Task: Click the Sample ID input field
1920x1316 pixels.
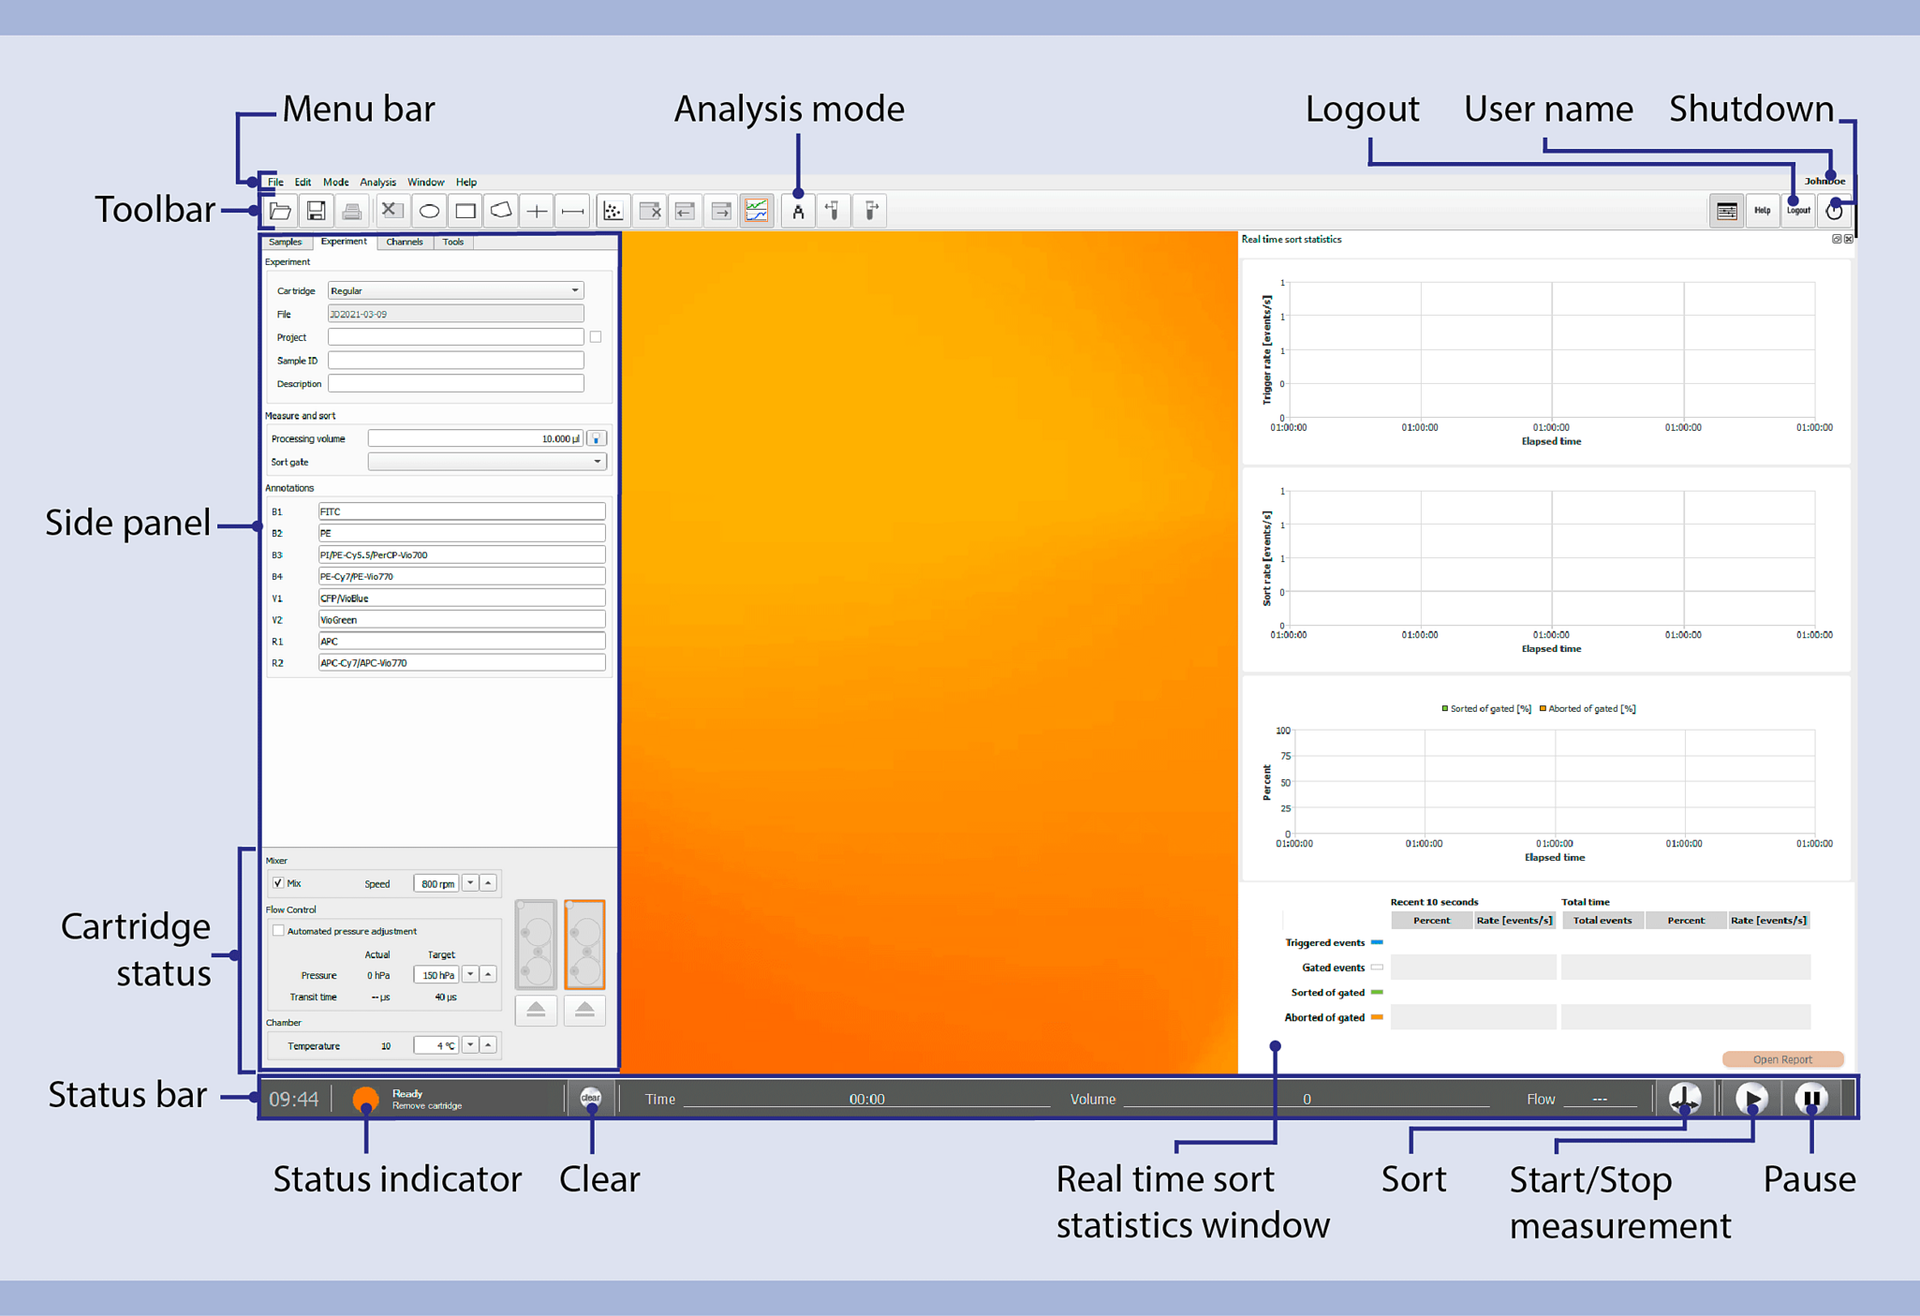Action: pos(456,360)
